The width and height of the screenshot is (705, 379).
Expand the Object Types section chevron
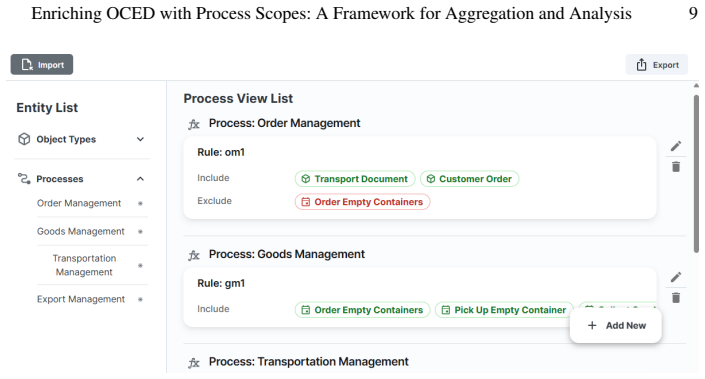(140, 139)
